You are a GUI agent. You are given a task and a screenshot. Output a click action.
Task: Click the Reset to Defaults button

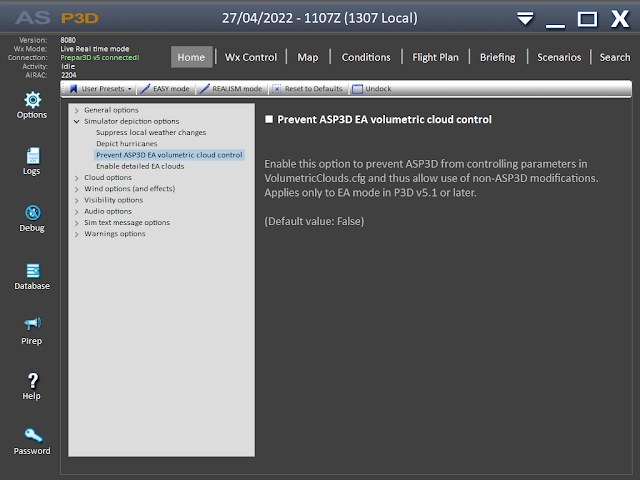[308, 89]
